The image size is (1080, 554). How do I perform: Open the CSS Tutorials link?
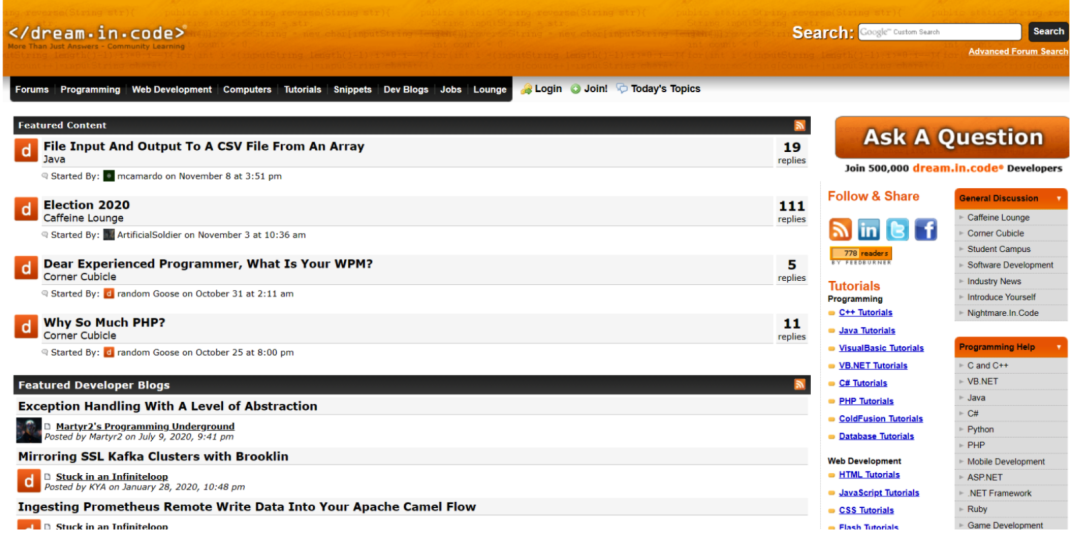pos(866,511)
